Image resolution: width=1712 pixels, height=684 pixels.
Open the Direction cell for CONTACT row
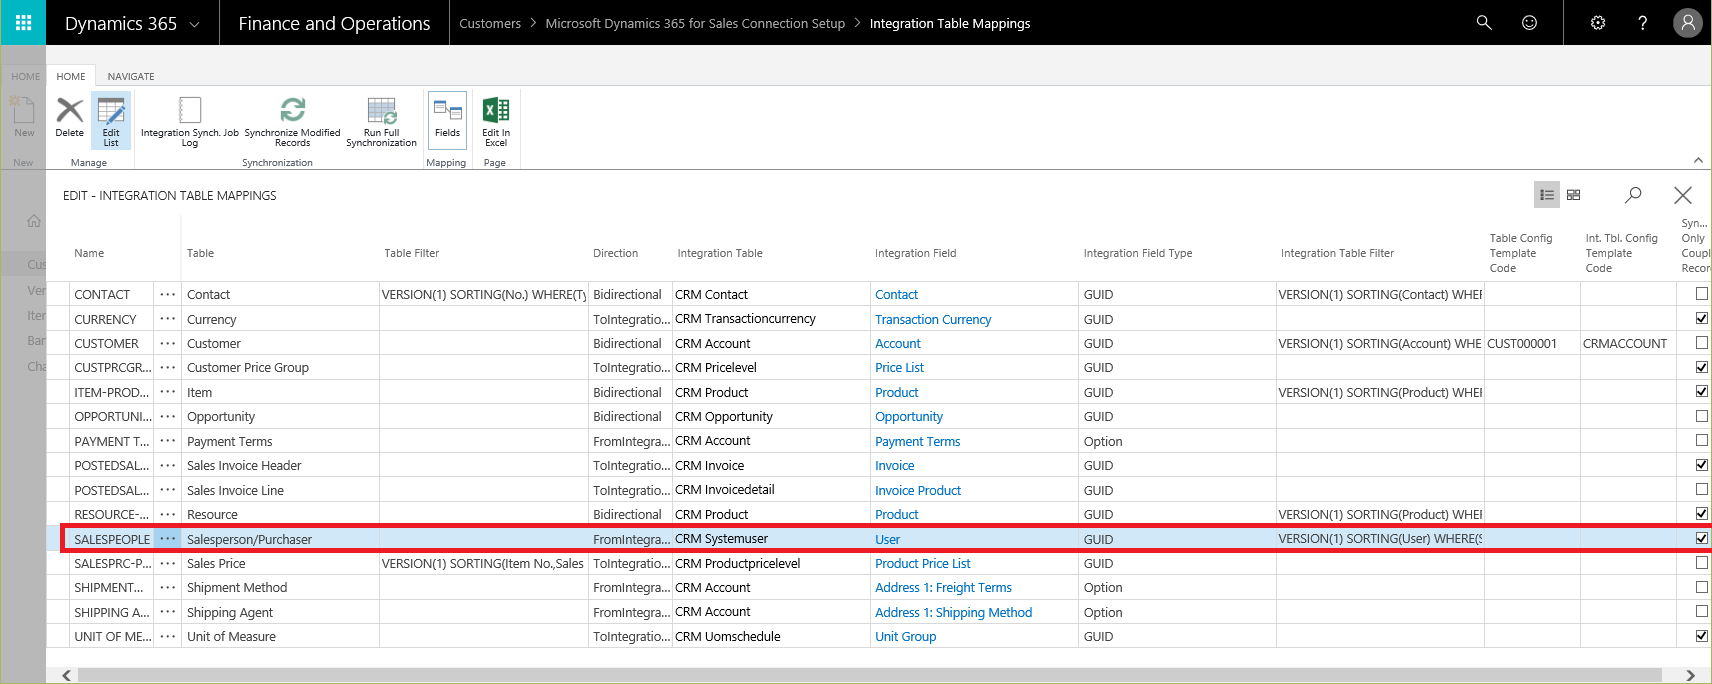point(630,294)
